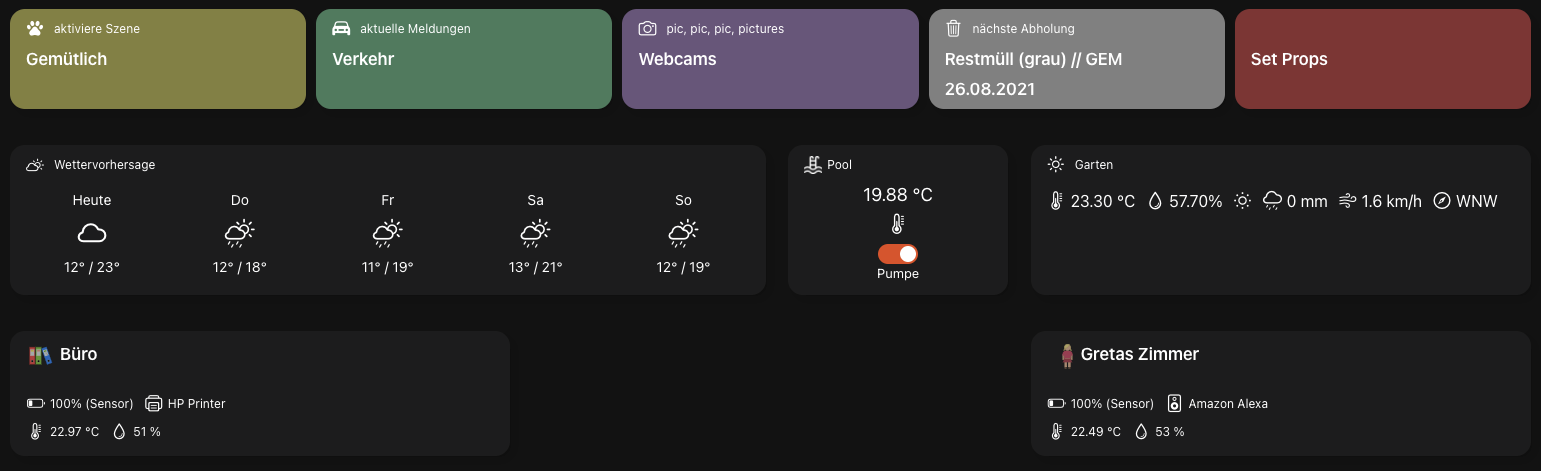Toggle the Pool Pumpe switch
The image size is (1541, 471).
897,254
